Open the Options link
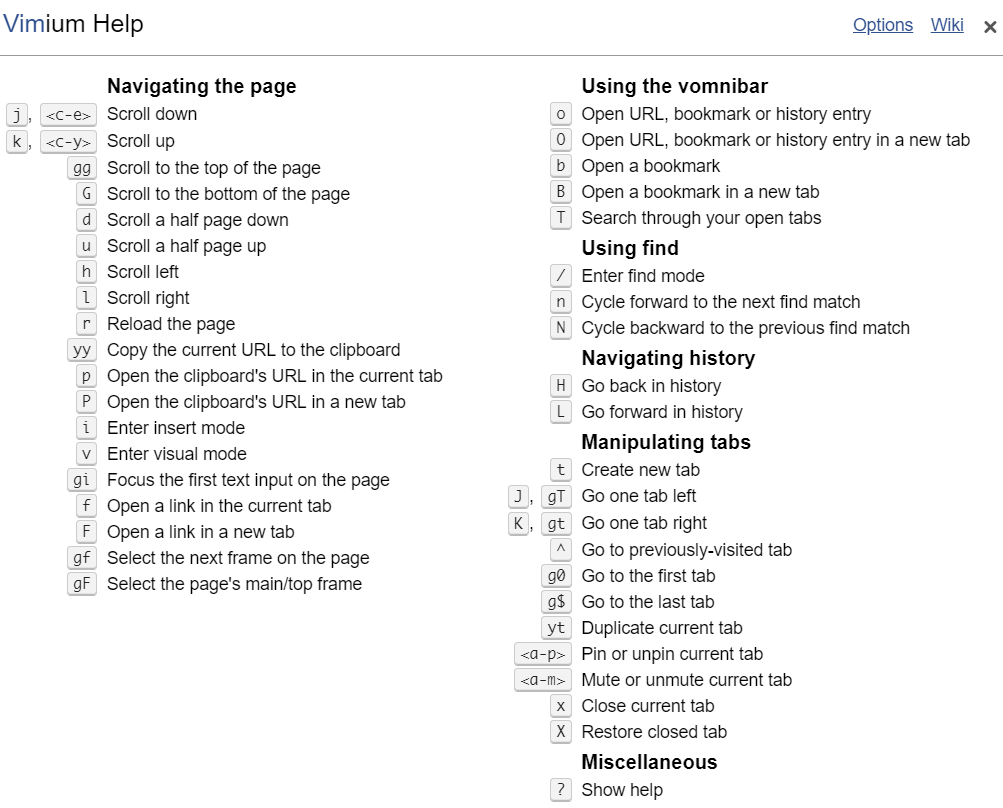The width and height of the screenshot is (1003, 808). click(x=882, y=25)
